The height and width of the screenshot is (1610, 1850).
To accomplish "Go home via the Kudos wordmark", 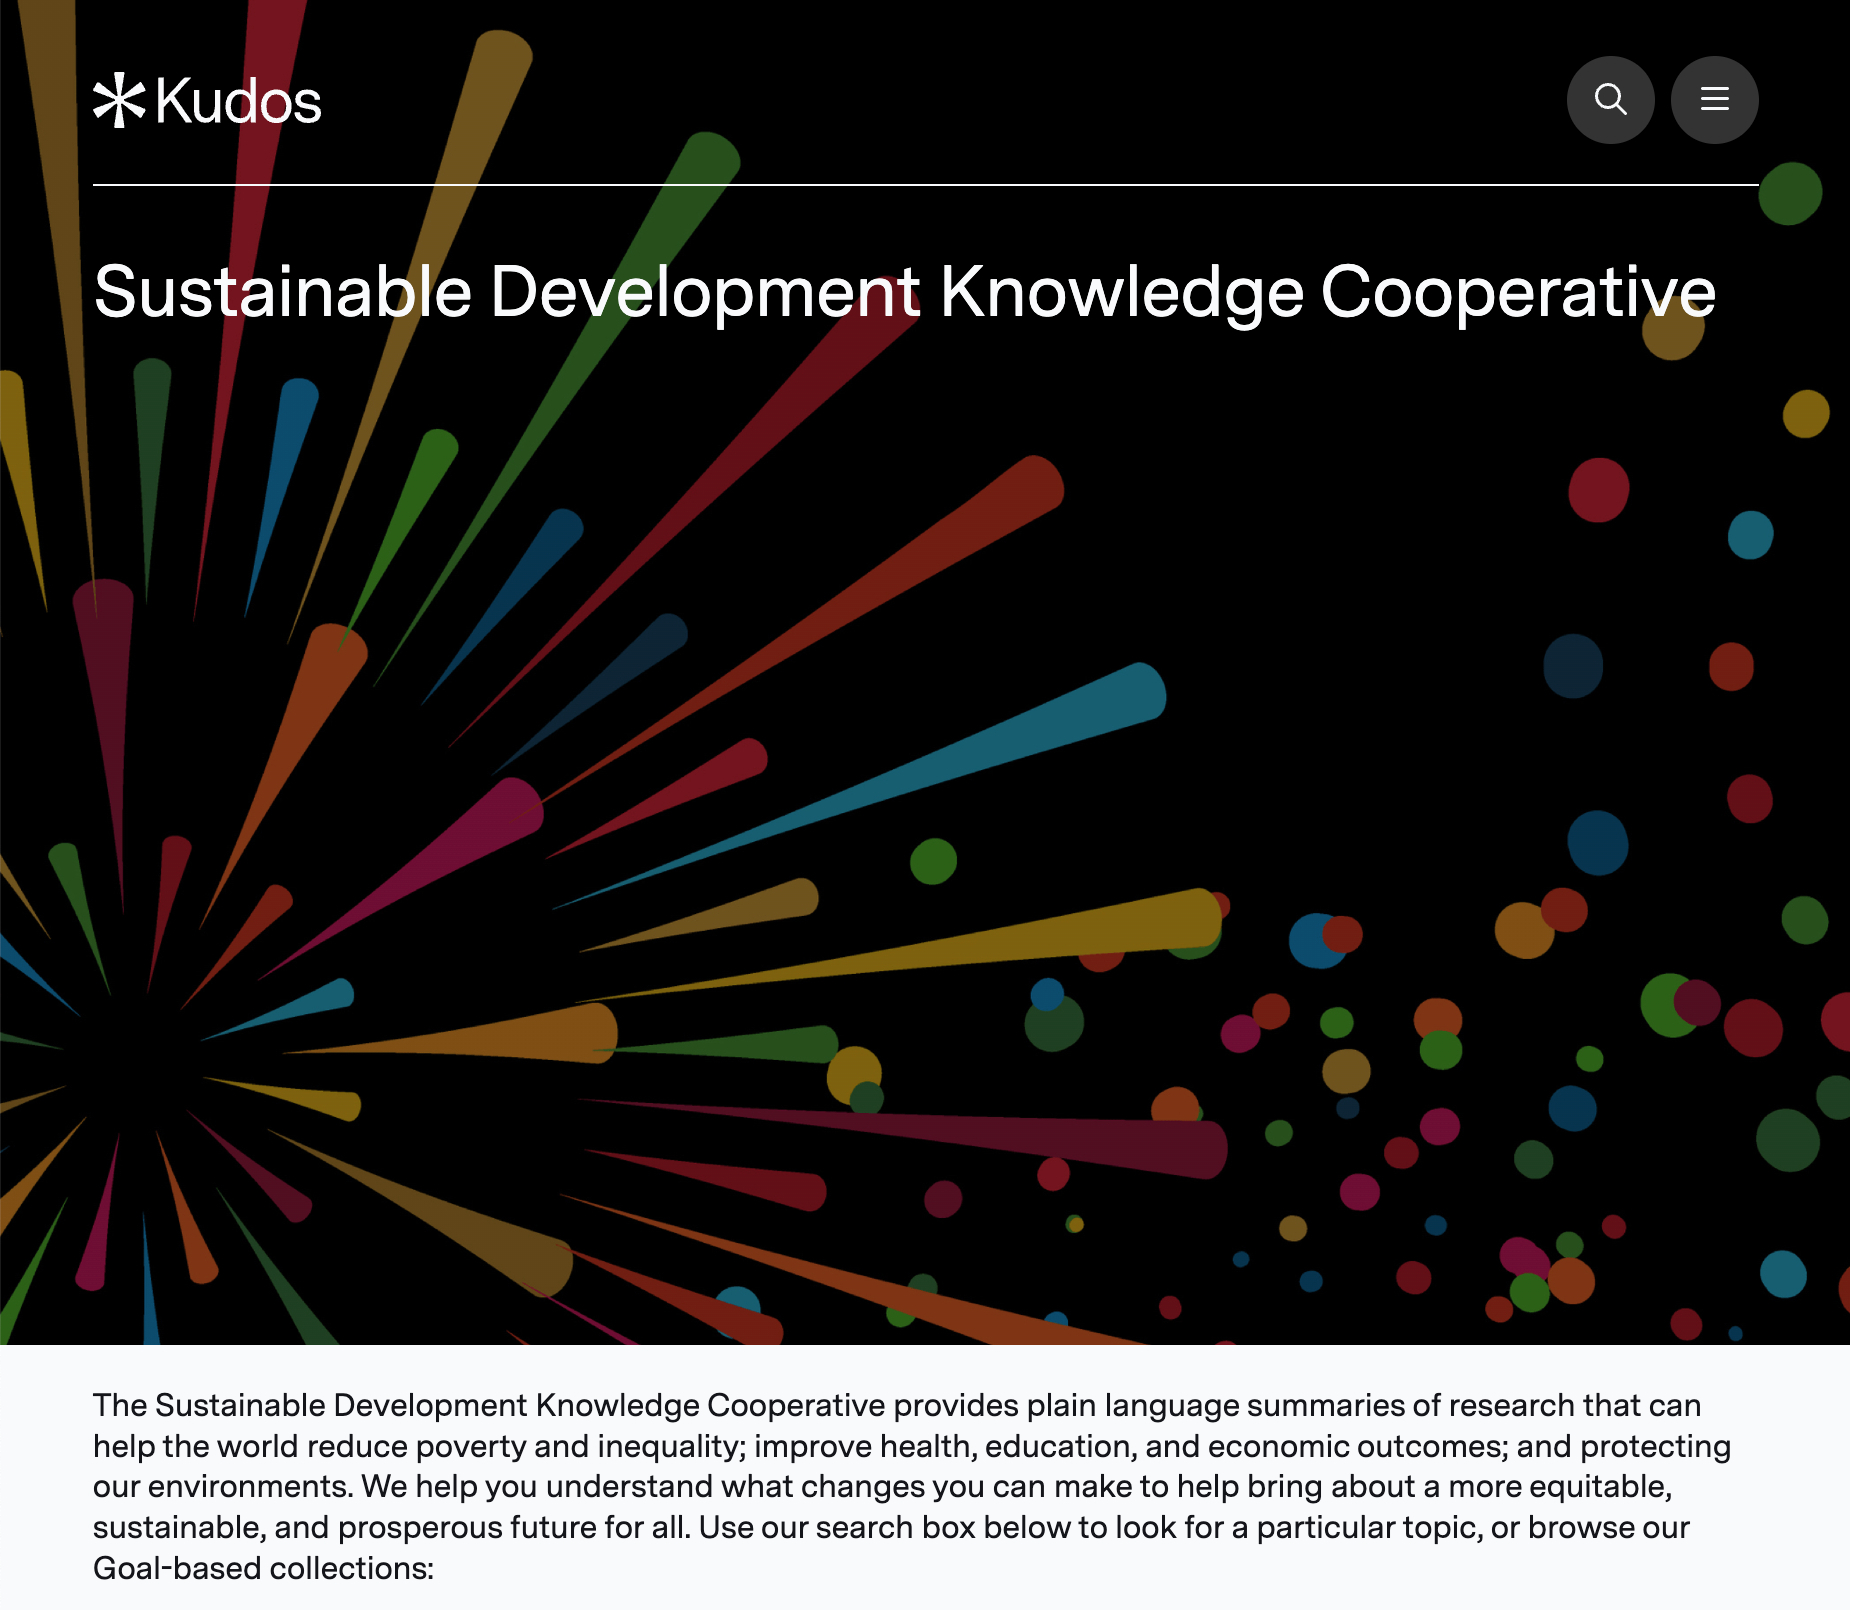I will tap(238, 102).
